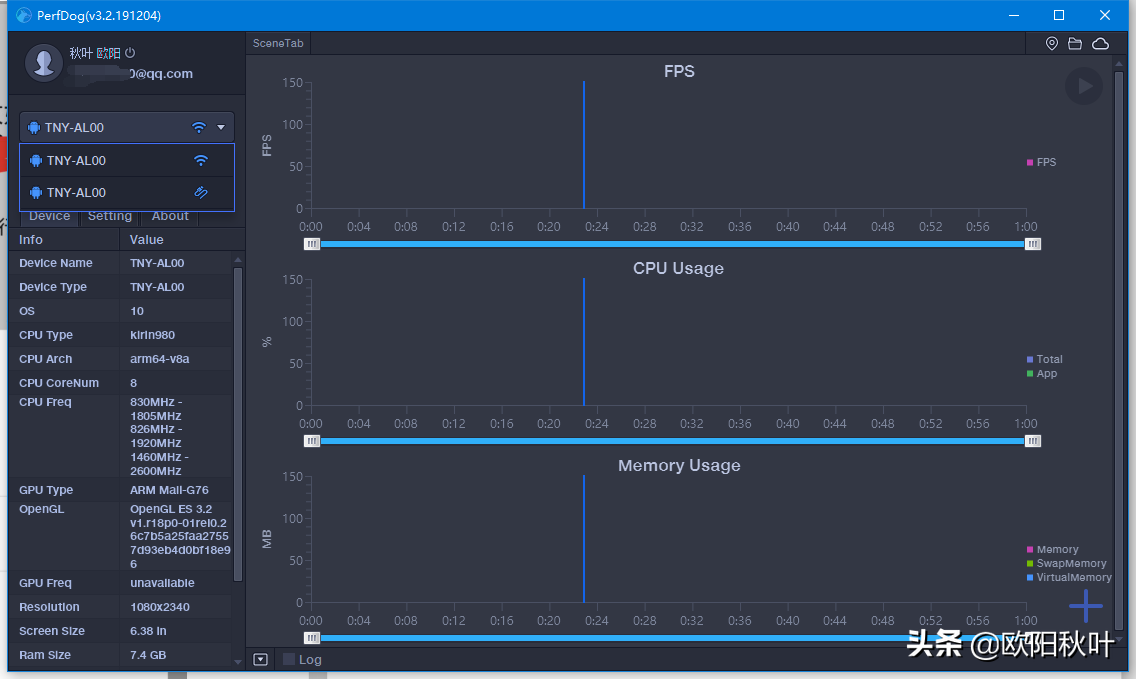Click the play/record button
Screen dimensions: 1136x679
coord(1084,86)
